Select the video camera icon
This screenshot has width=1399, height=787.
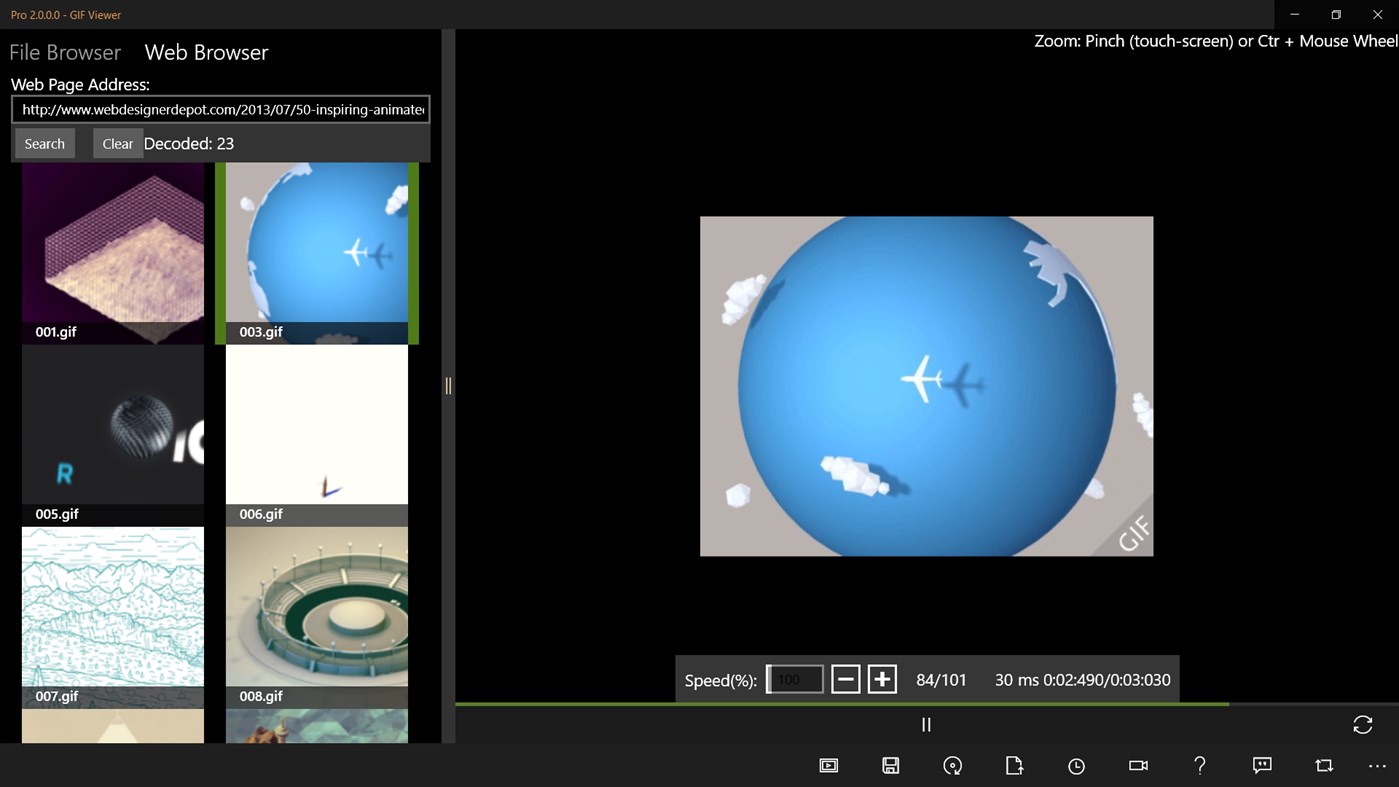(x=1138, y=766)
